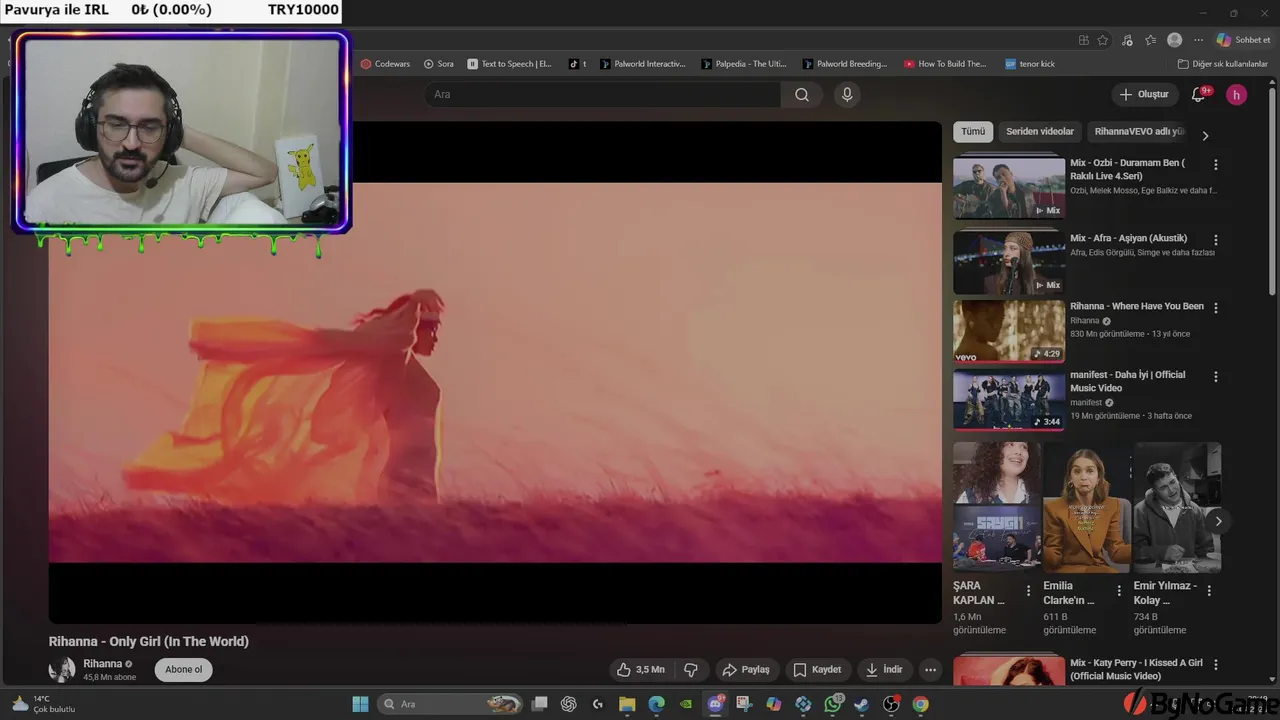Open ChatGPT from taskbar
The width and height of the screenshot is (1280, 720).
click(568, 704)
